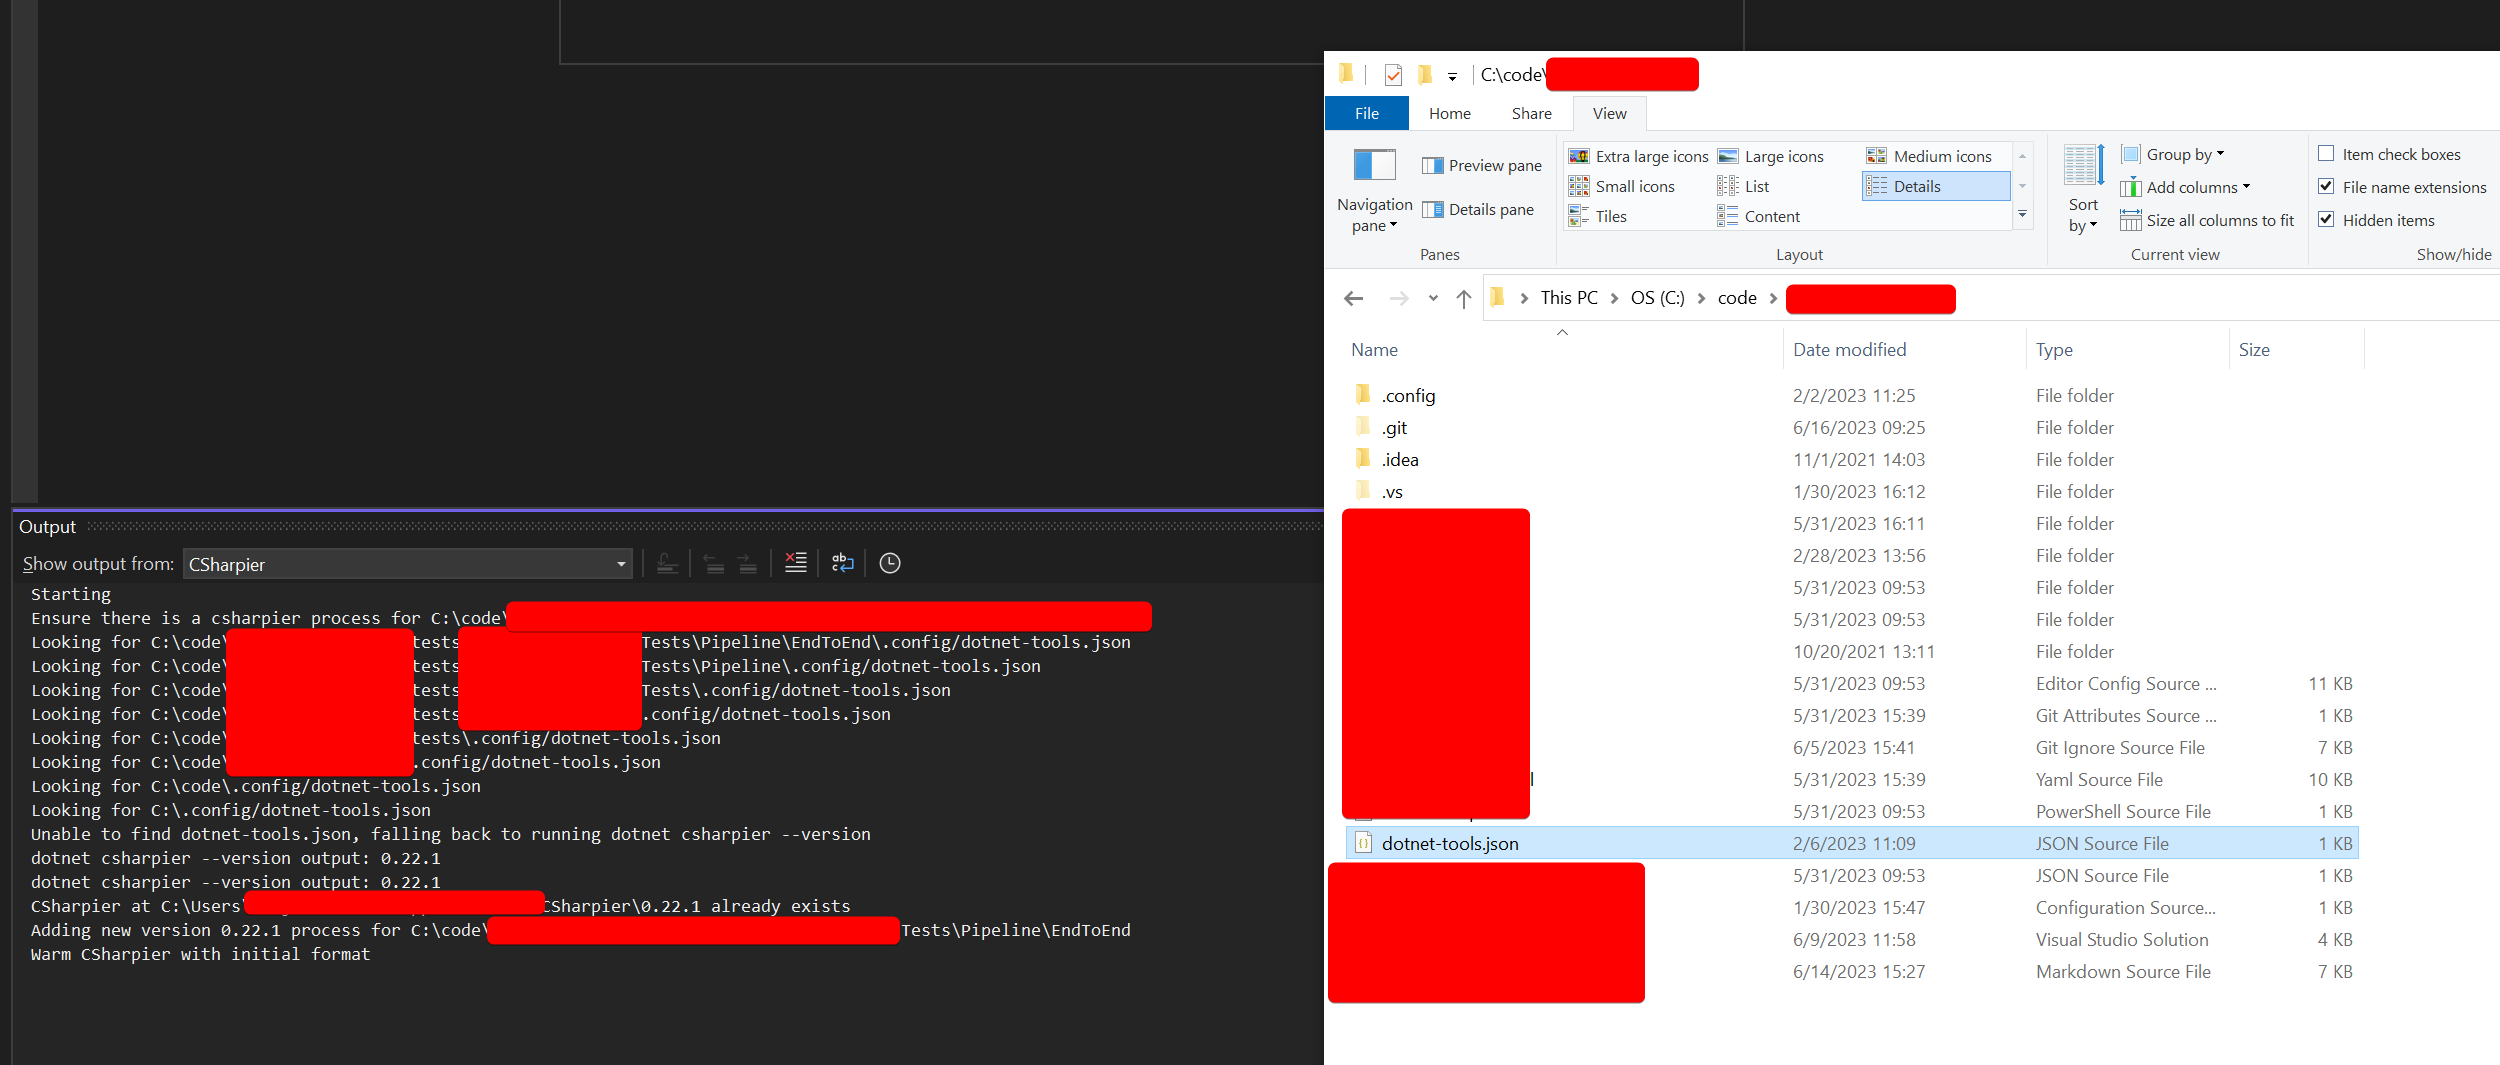The height and width of the screenshot is (1065, 2500).
Task: Navigate to the code breadcrumb folder
Action: (x=1737, y=298)
